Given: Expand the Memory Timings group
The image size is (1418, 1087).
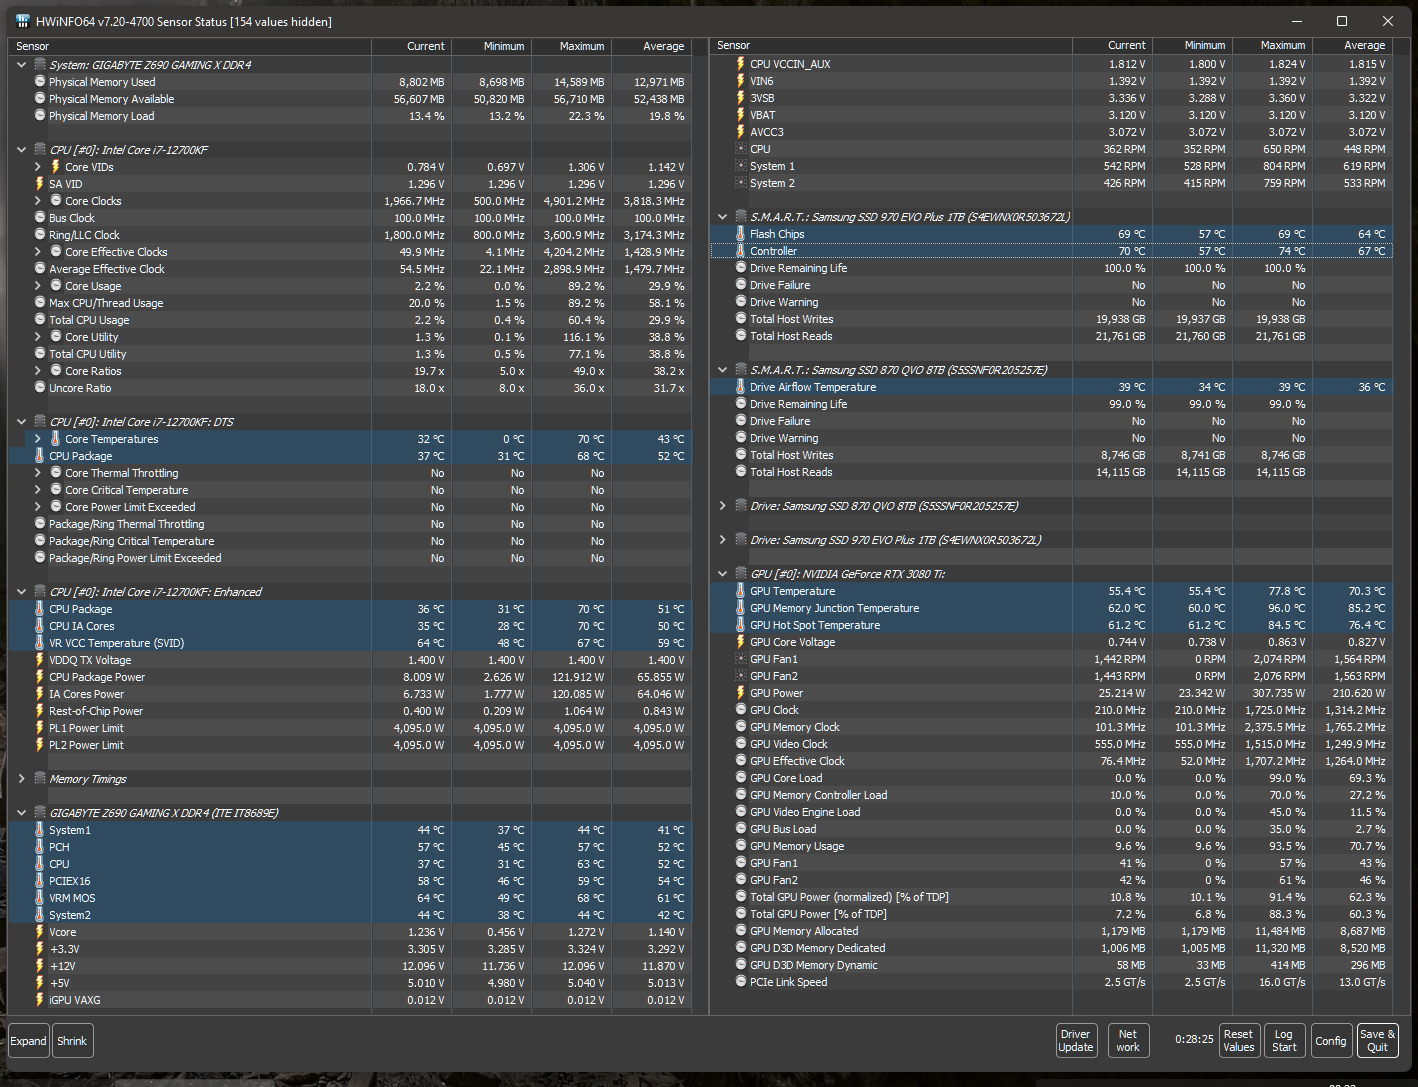Looking at the screenshot, I should (22, 779).
